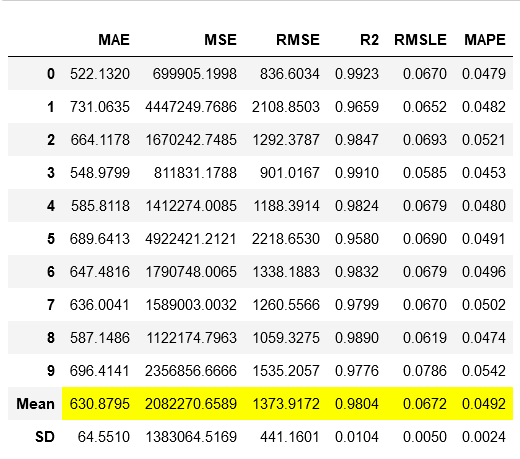Click RMSE value 2218.6530
The image size is (520, 459).
pyautogui.click(x=286, y=239)
